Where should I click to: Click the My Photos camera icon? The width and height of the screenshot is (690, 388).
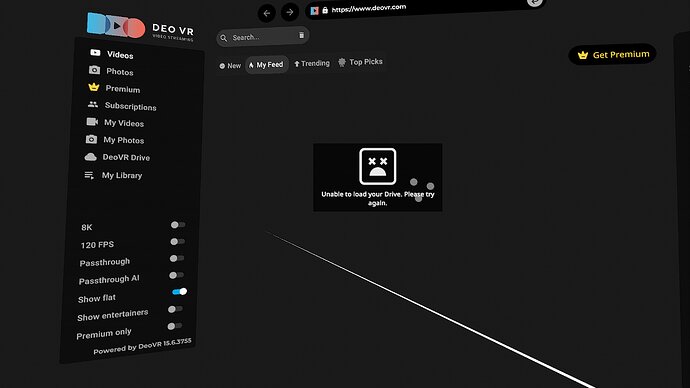coord(91,139)
